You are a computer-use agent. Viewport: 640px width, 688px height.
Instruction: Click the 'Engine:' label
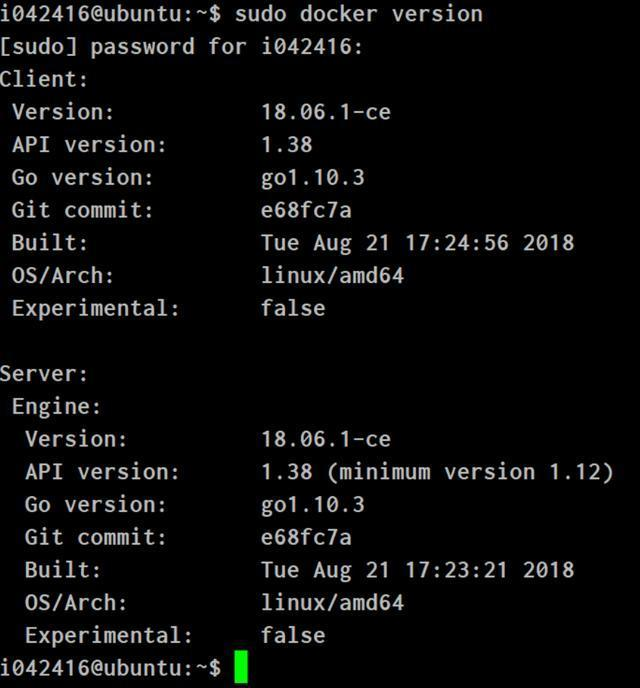[56, 407]
